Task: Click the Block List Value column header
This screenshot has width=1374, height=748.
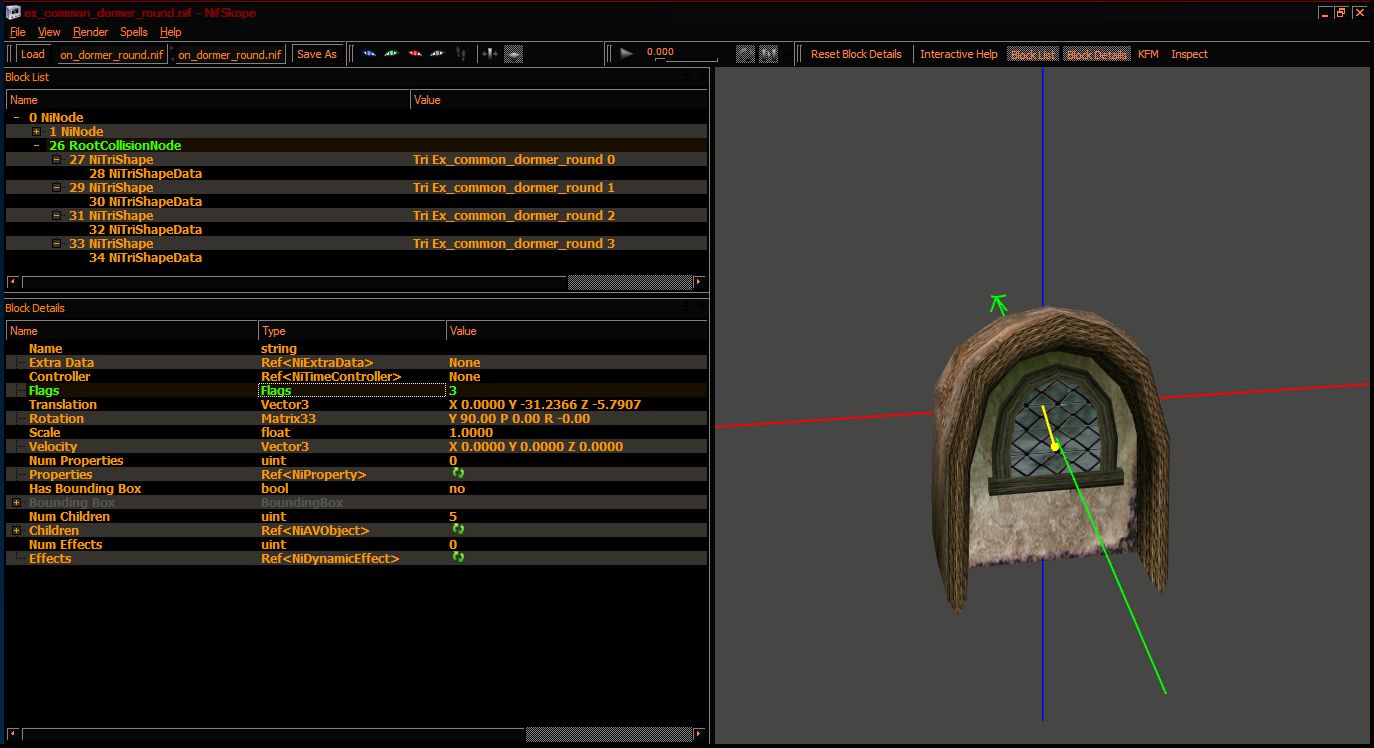Action: click(x=558, y=100)
